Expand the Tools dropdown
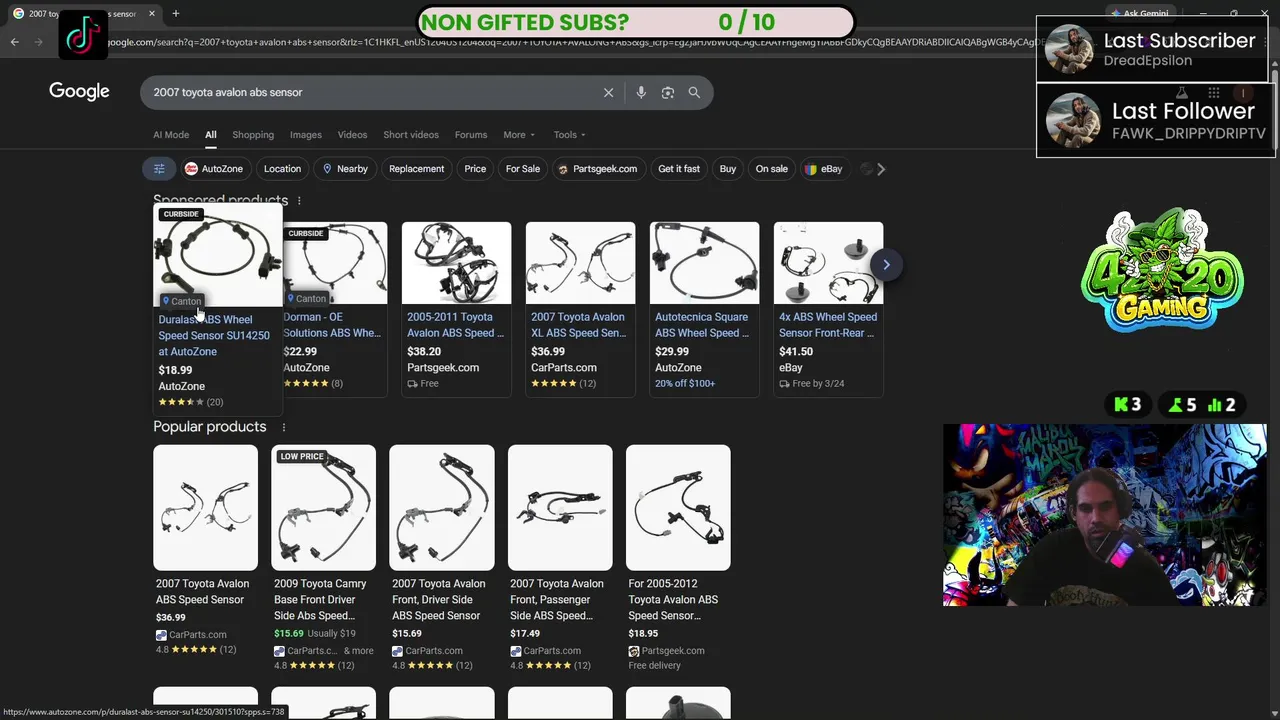 pyautogui.click(x=570, y=135)
